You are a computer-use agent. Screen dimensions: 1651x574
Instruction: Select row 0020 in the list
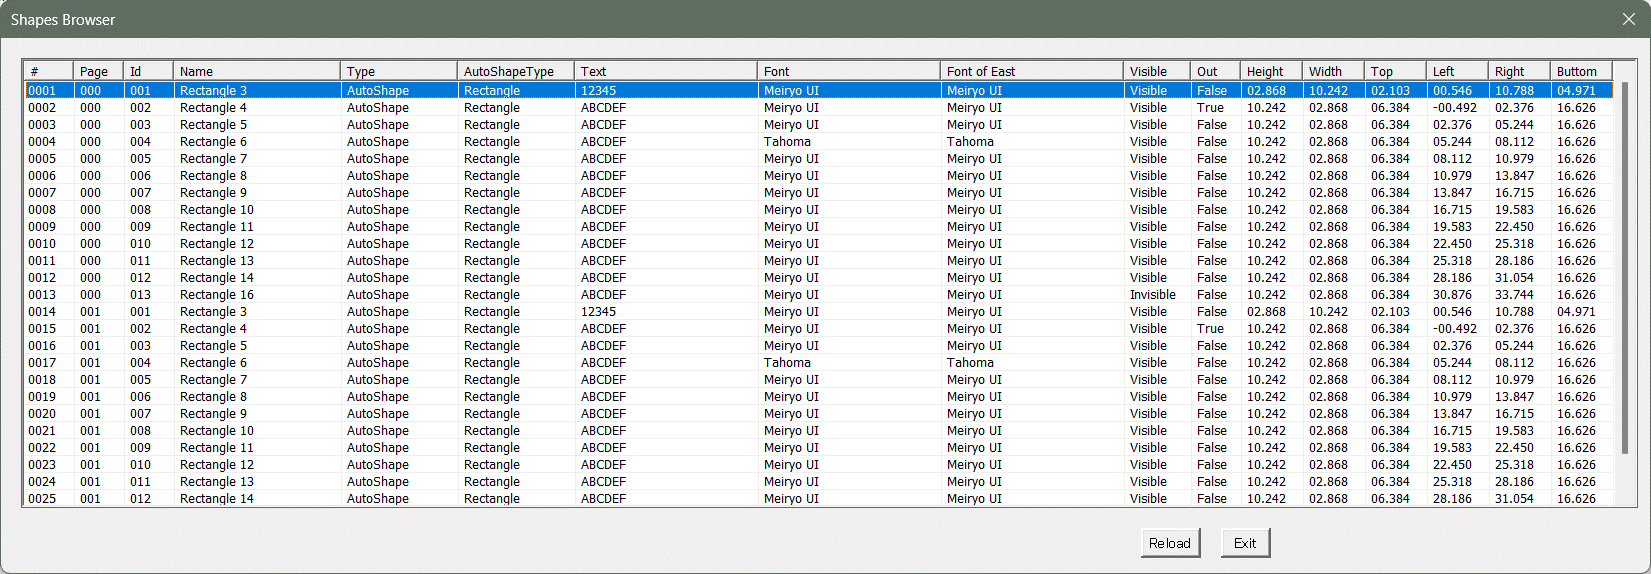pos(42,414)
